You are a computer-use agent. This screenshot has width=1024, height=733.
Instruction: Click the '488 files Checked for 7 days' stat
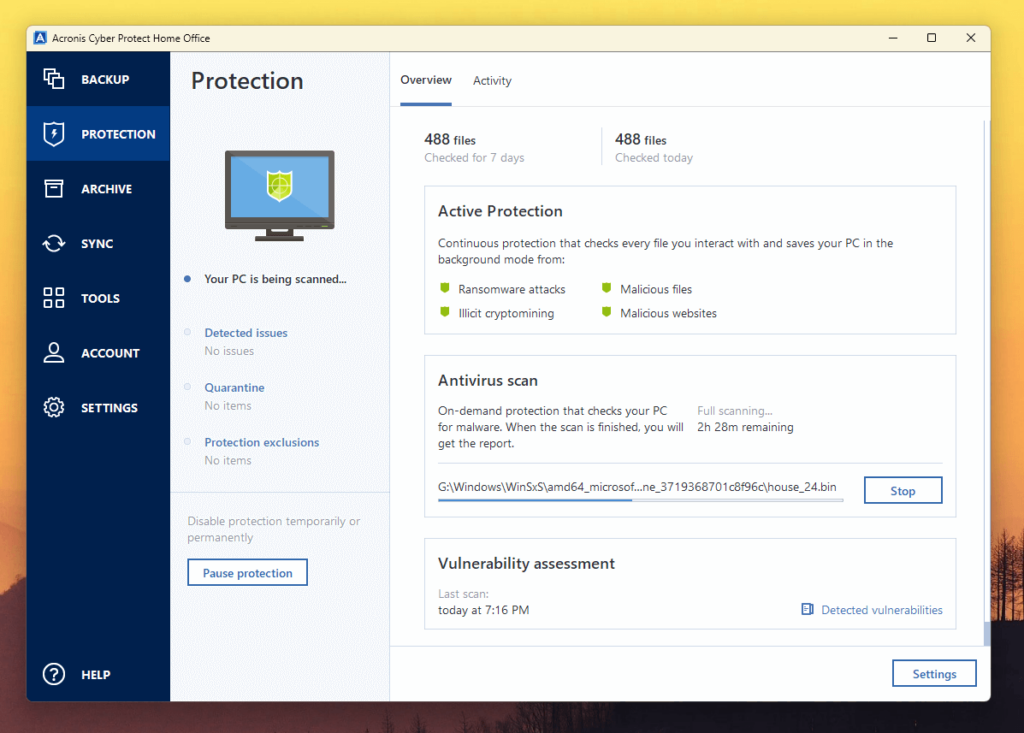(x=474, y=148)
